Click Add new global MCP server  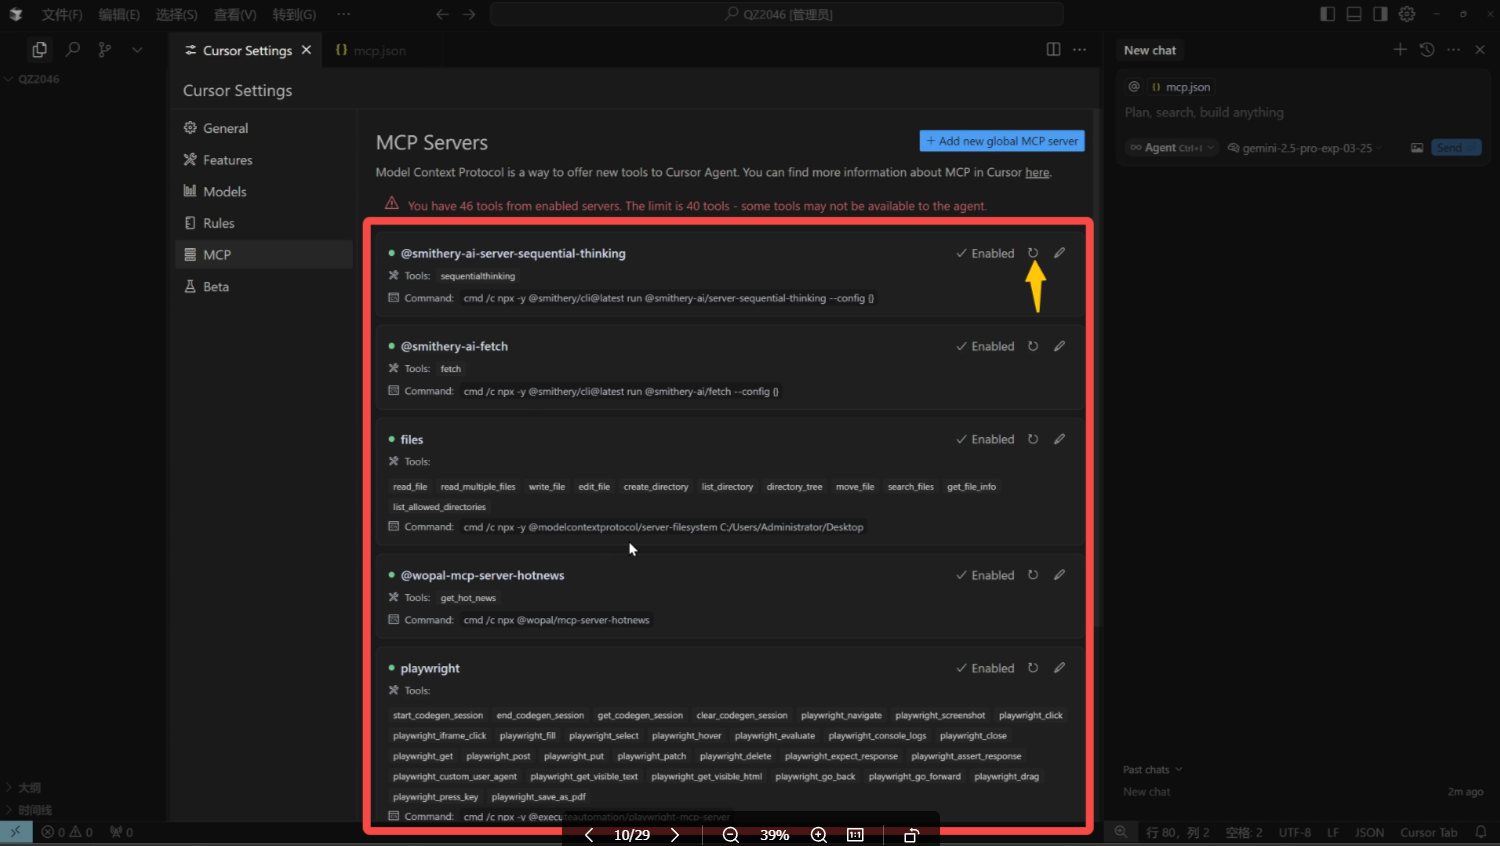pyautogui.click(x=1002, y=141)
